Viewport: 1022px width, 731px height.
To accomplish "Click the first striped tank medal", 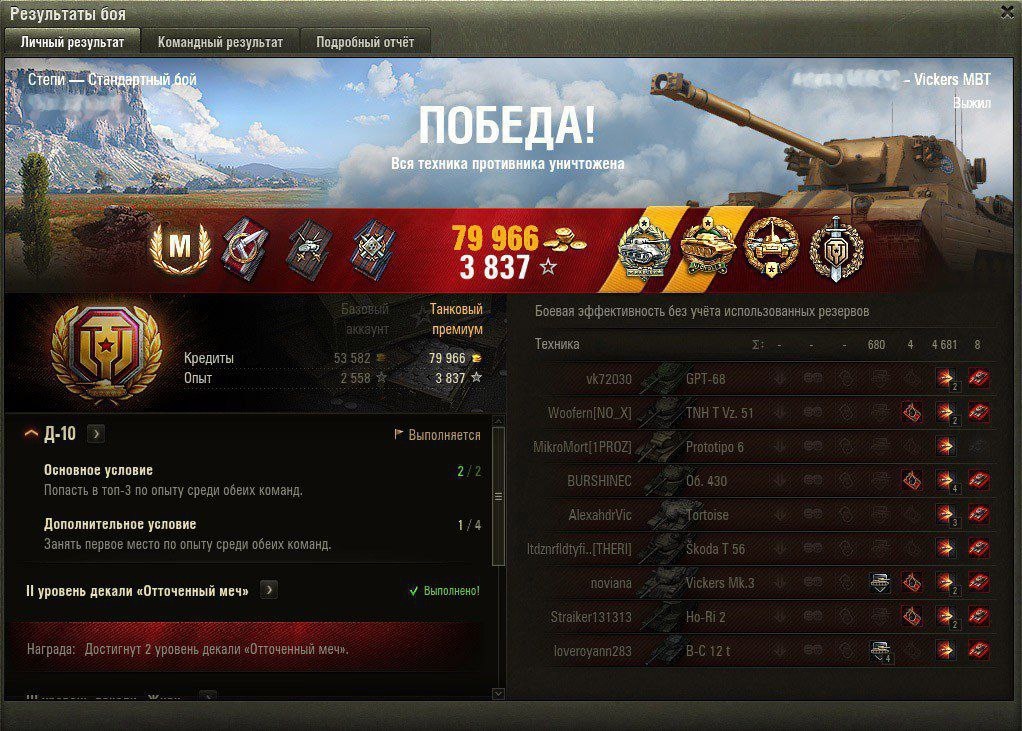I will click(643, 248).
